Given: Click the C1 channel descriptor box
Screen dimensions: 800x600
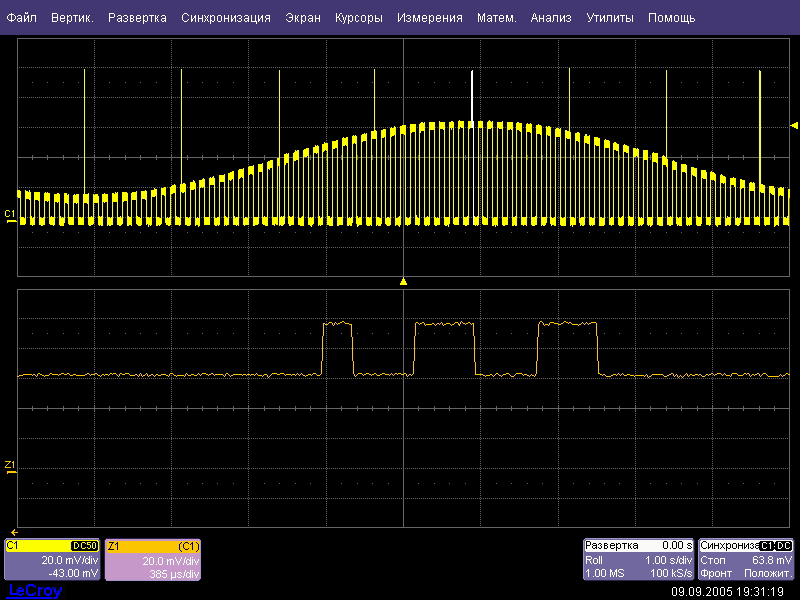Looking at the screenshot, I should pyautogui.click(x=52, y=560).
